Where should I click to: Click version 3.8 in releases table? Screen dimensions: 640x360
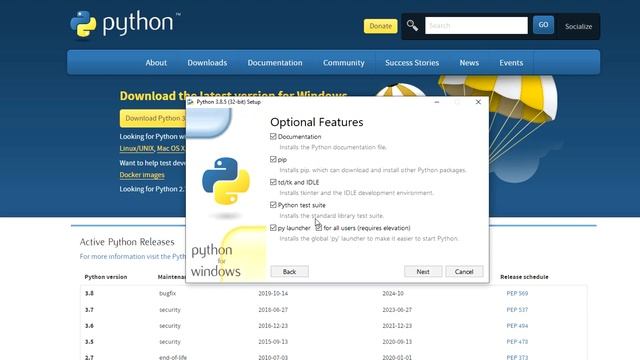pyautogui.click(x=89, y=293)
